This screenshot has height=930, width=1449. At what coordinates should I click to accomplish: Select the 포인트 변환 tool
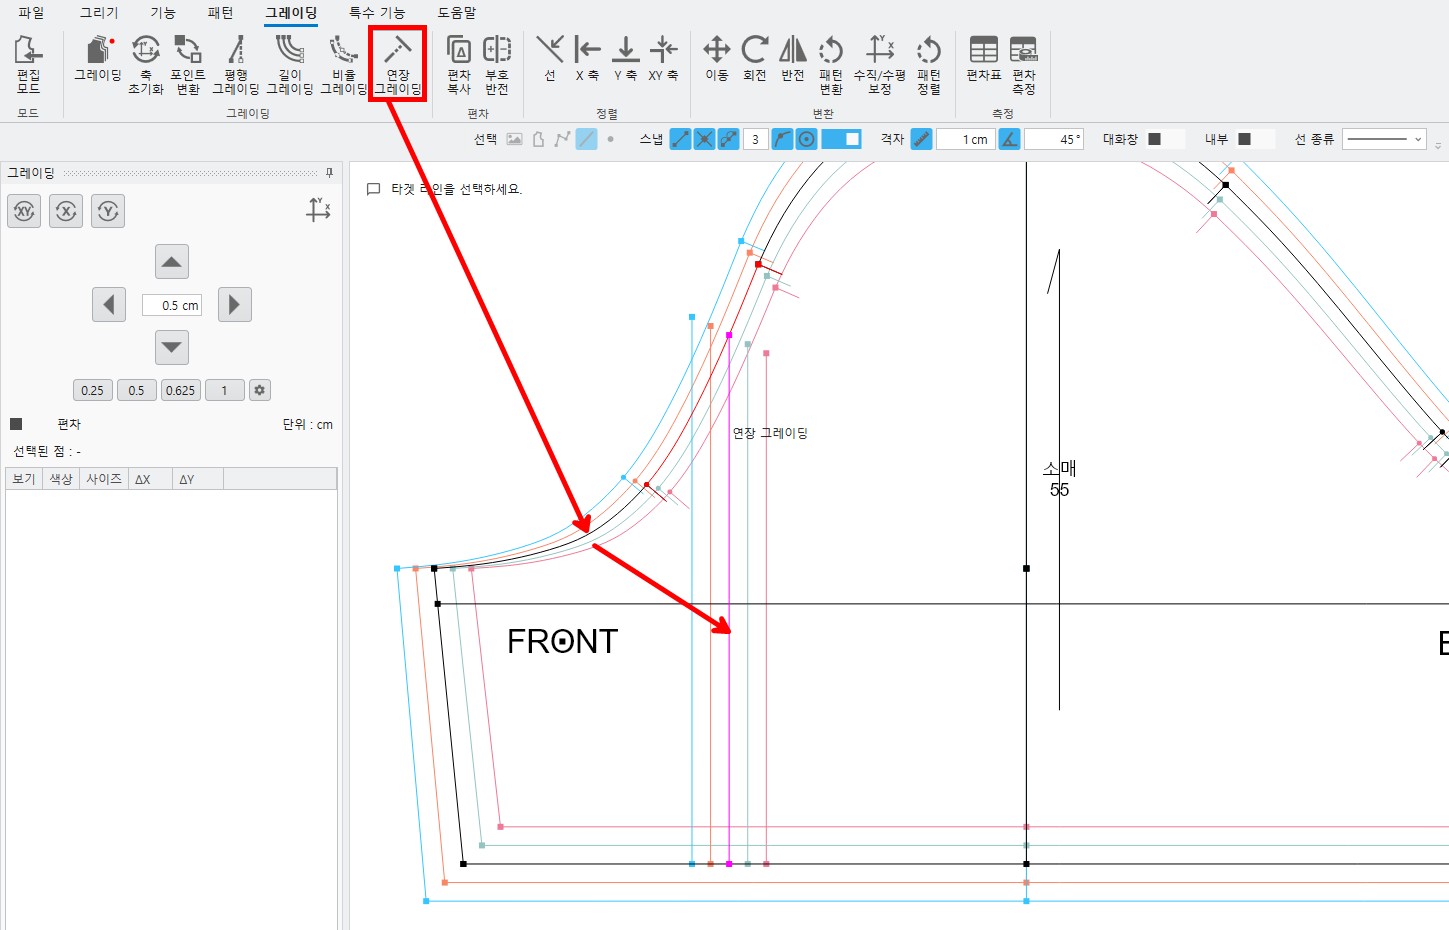click(188, 65)
